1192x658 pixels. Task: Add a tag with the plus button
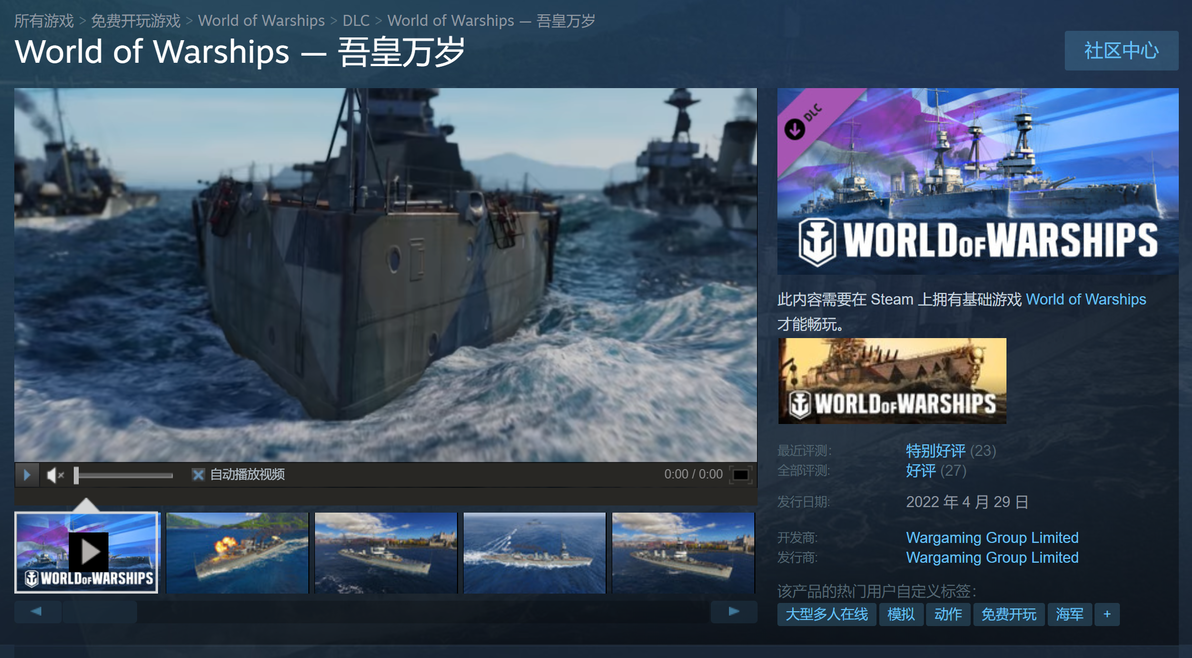pyautogui.click(x=1107, y=614)
